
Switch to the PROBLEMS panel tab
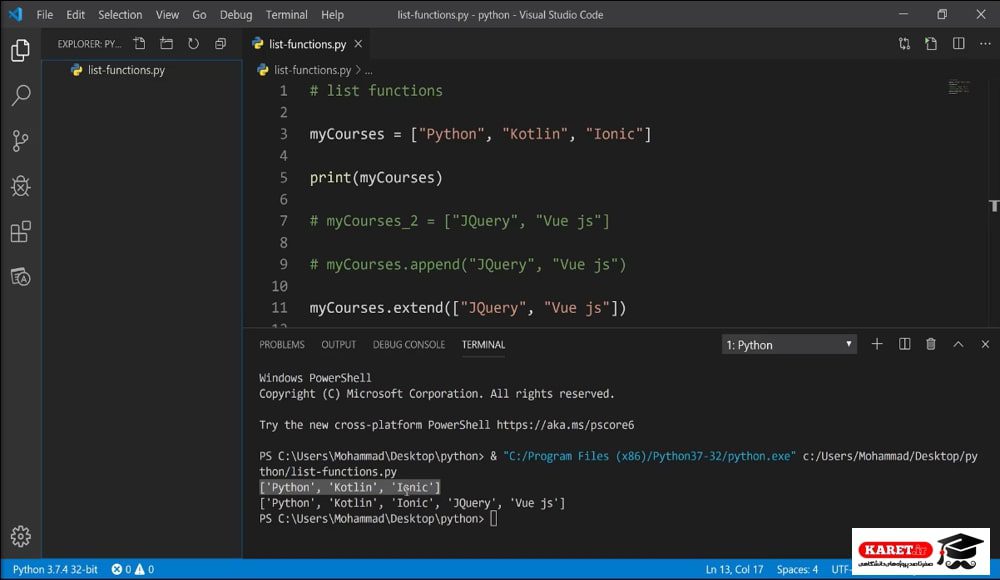tap(282, 345)
